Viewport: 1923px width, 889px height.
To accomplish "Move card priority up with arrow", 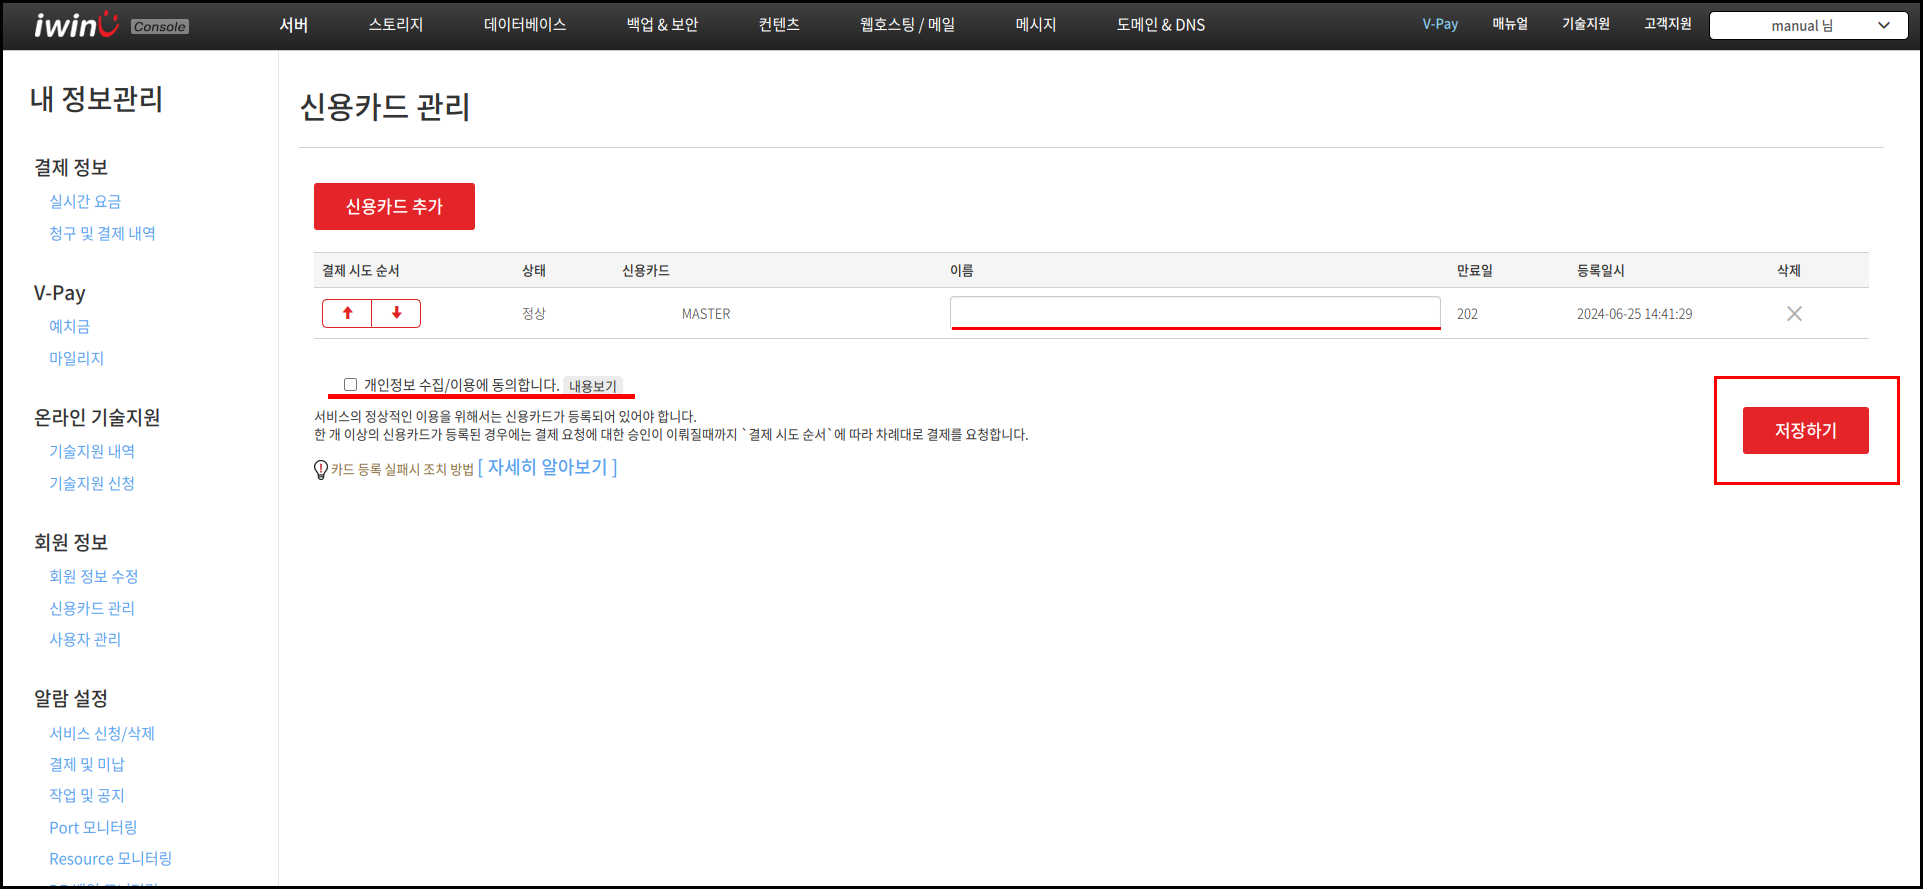I will click(347, 313).
